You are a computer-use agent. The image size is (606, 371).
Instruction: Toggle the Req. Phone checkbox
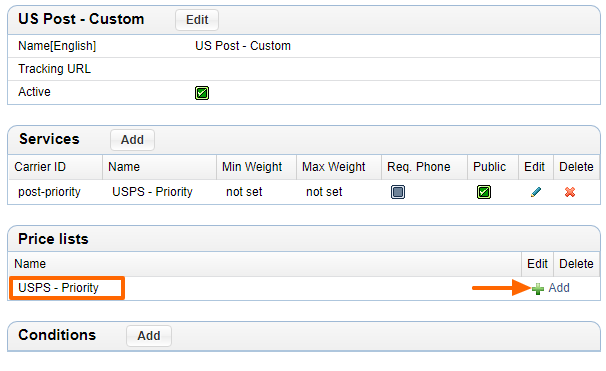coord(398,192)
